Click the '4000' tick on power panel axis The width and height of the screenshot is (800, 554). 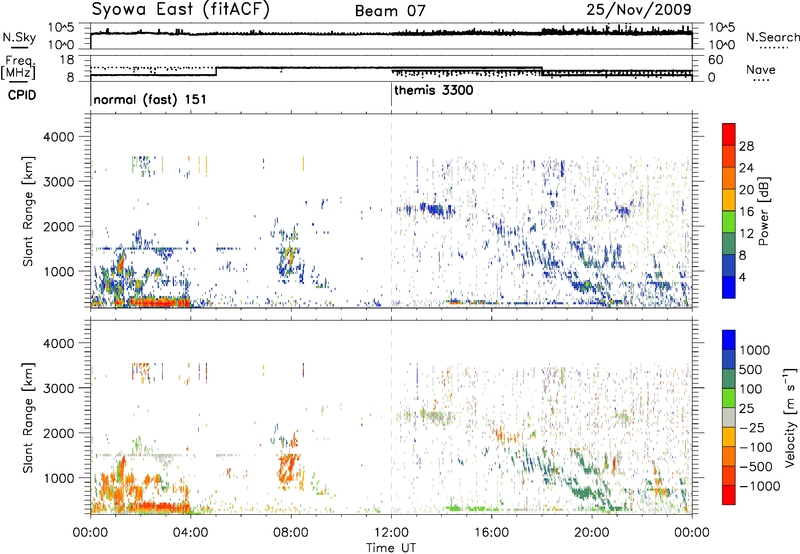coord(59,137)
